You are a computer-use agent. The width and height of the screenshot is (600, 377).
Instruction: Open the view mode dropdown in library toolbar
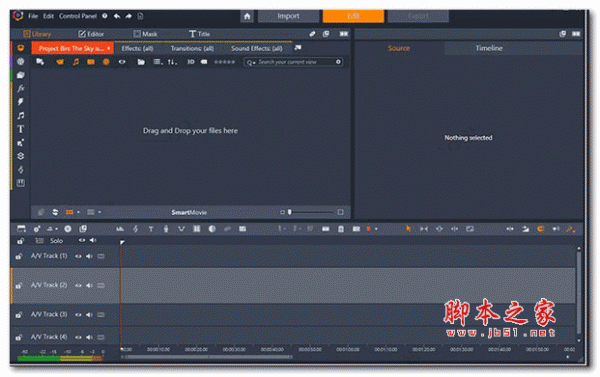coord(158,62)
